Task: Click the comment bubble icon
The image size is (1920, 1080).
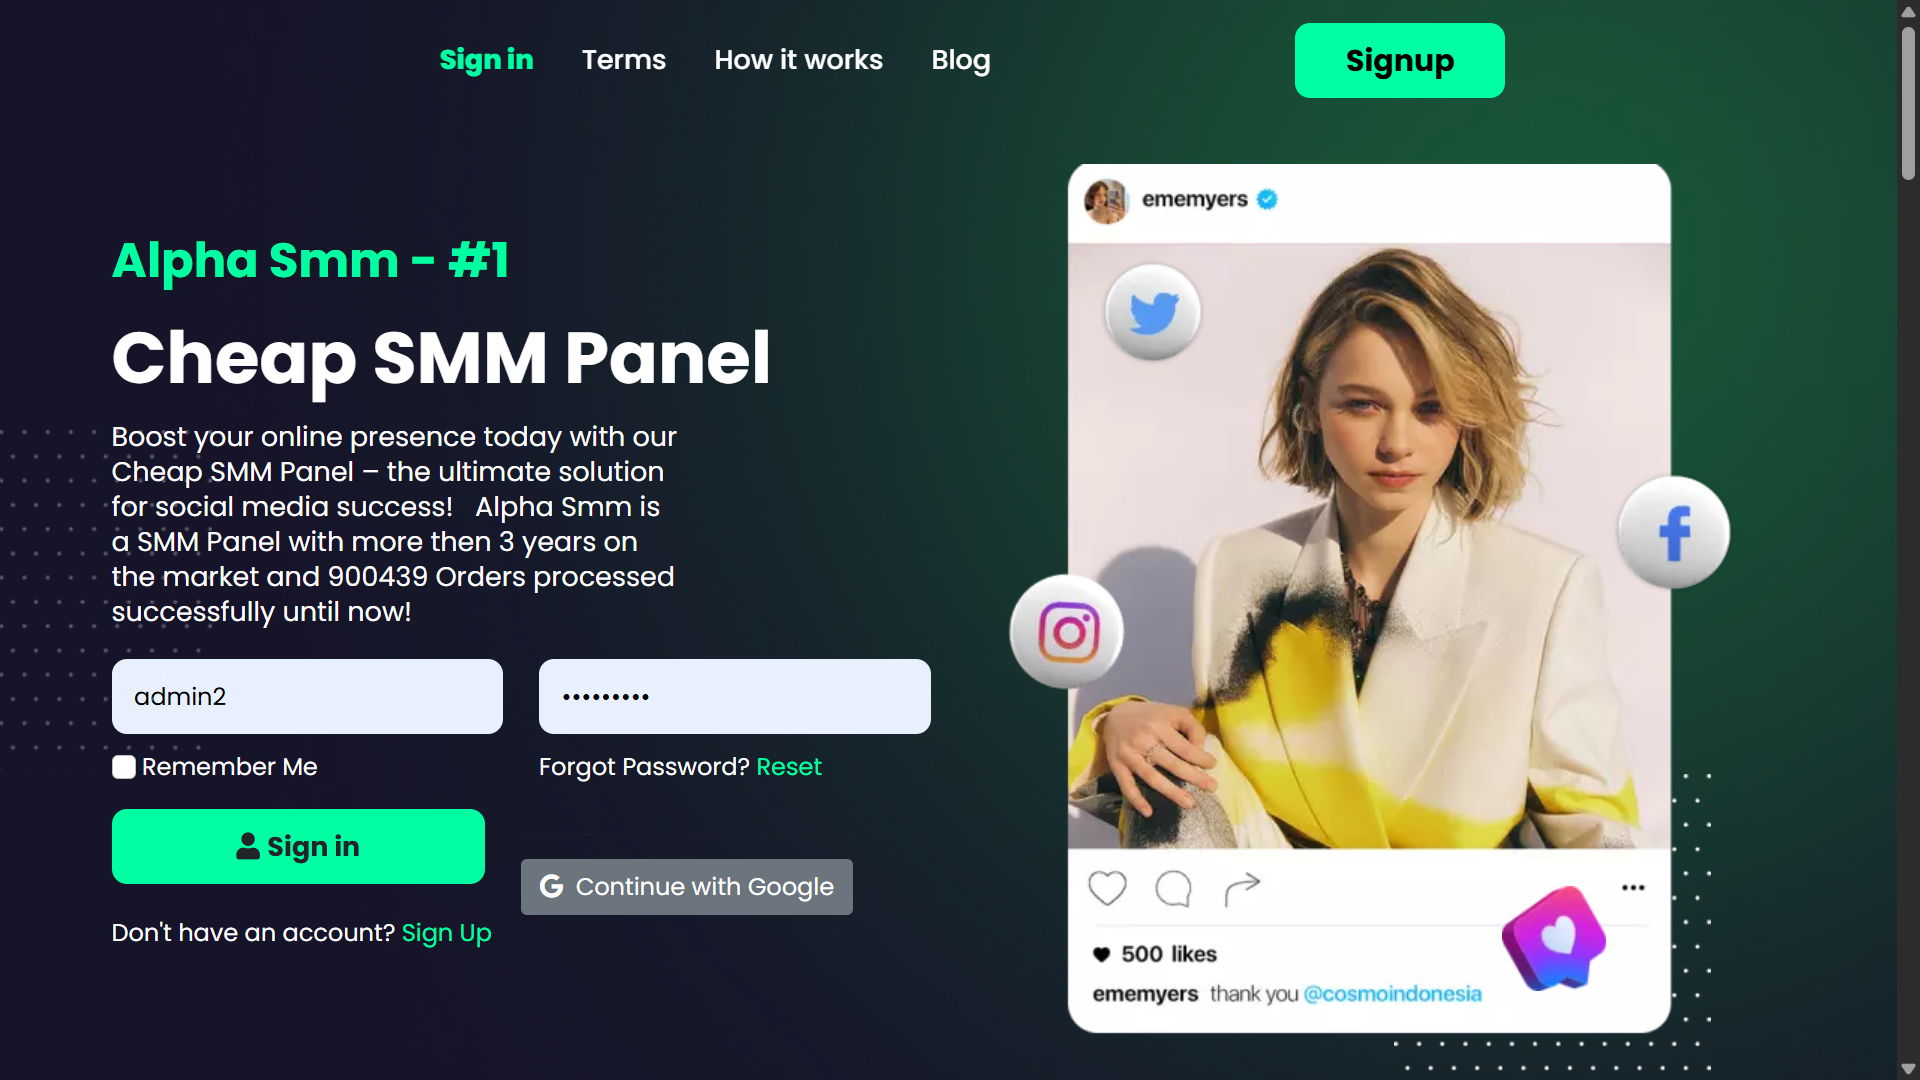Action: 1173,888
